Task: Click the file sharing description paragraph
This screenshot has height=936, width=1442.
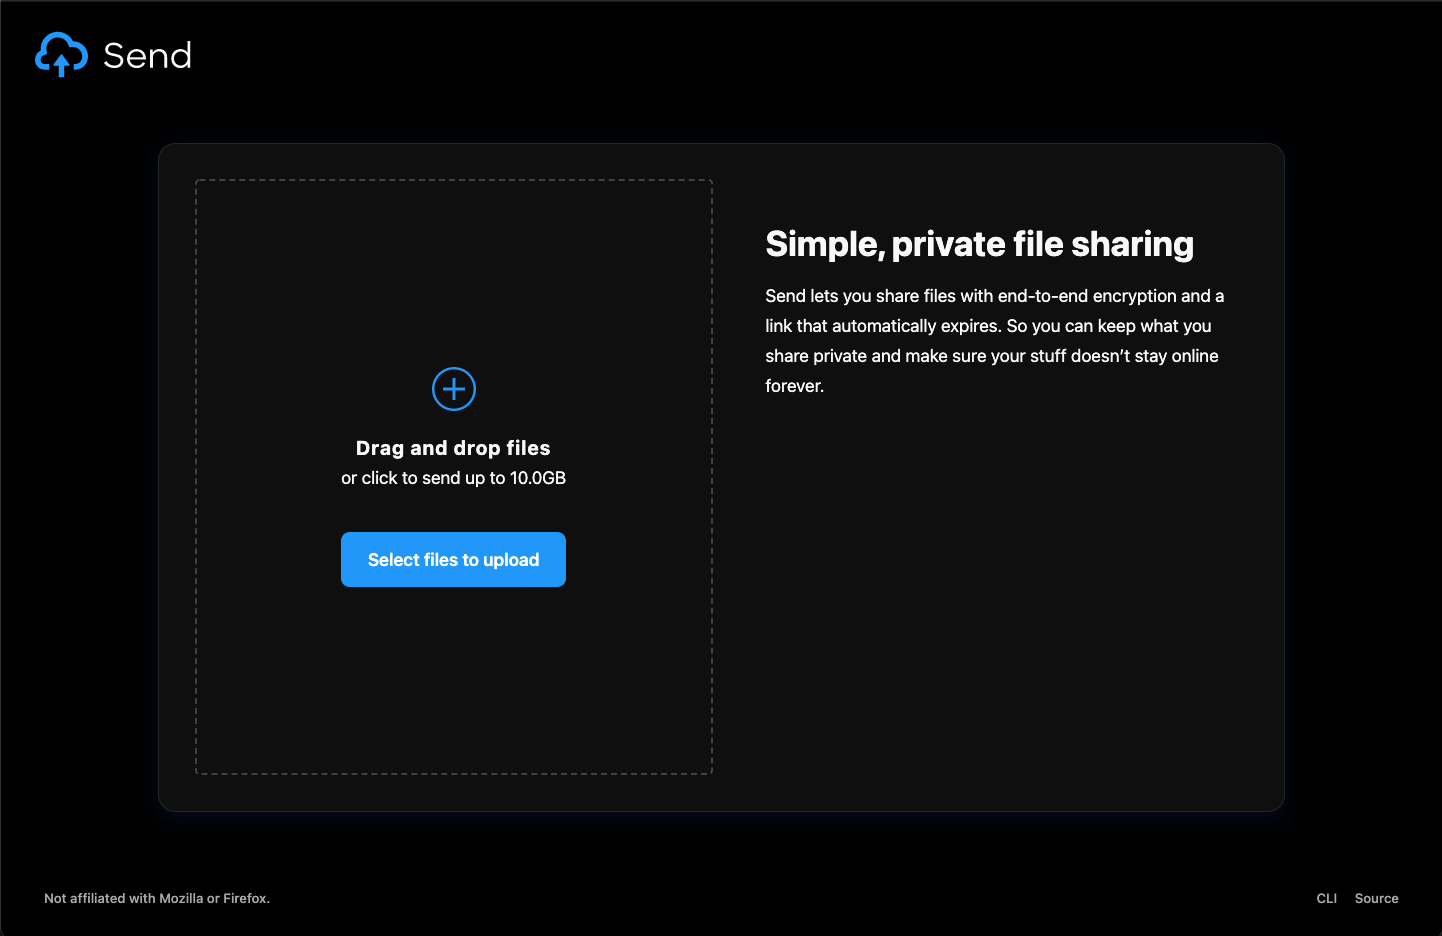Action: pyautogui.click(x=994, y=340)
